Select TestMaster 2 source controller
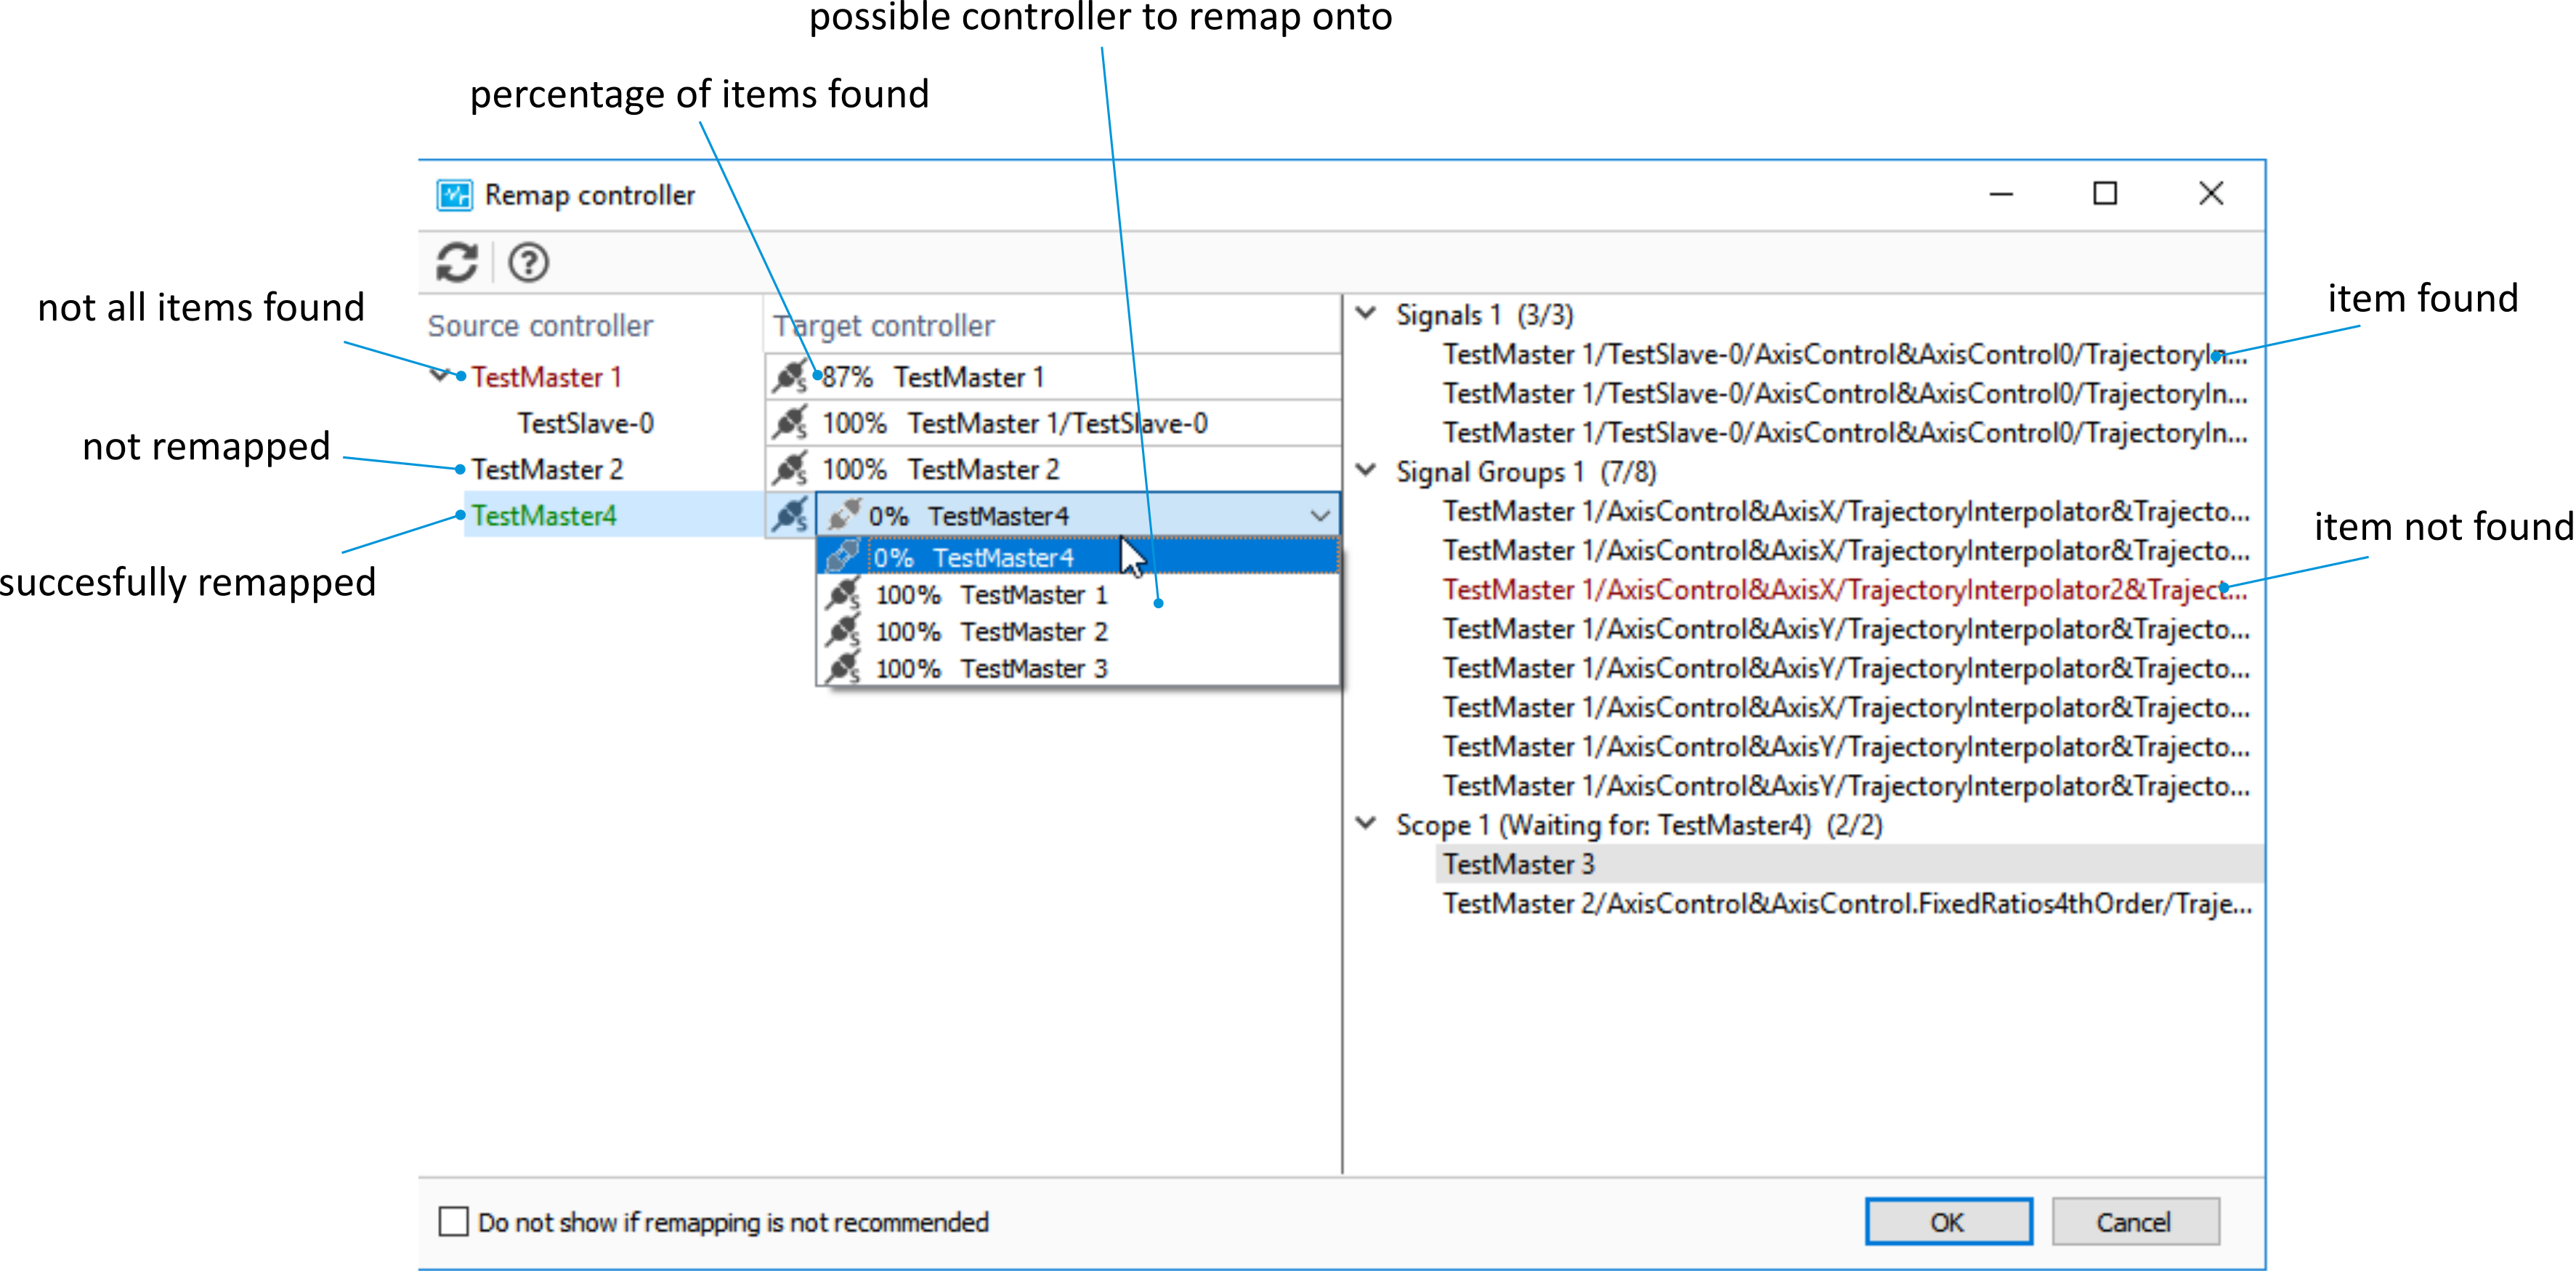This screenshot has width=2576, height=1271. (x=547, y=469)
